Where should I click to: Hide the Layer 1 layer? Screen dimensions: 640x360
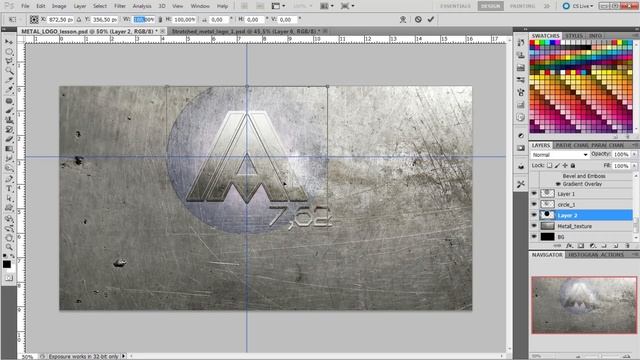(x=534, y=194)
